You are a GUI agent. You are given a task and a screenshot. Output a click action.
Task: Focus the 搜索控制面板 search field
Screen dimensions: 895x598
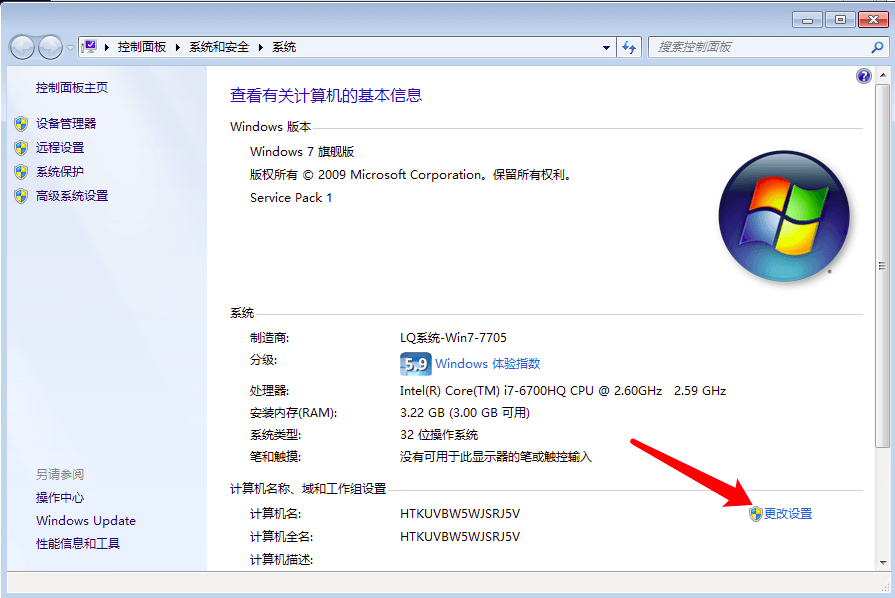tap(761, 47)
